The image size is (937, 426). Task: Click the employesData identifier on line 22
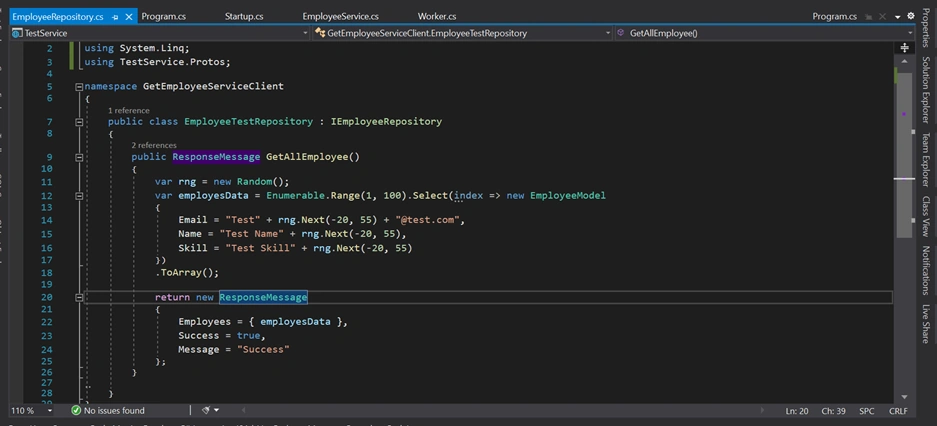[295, 321]
